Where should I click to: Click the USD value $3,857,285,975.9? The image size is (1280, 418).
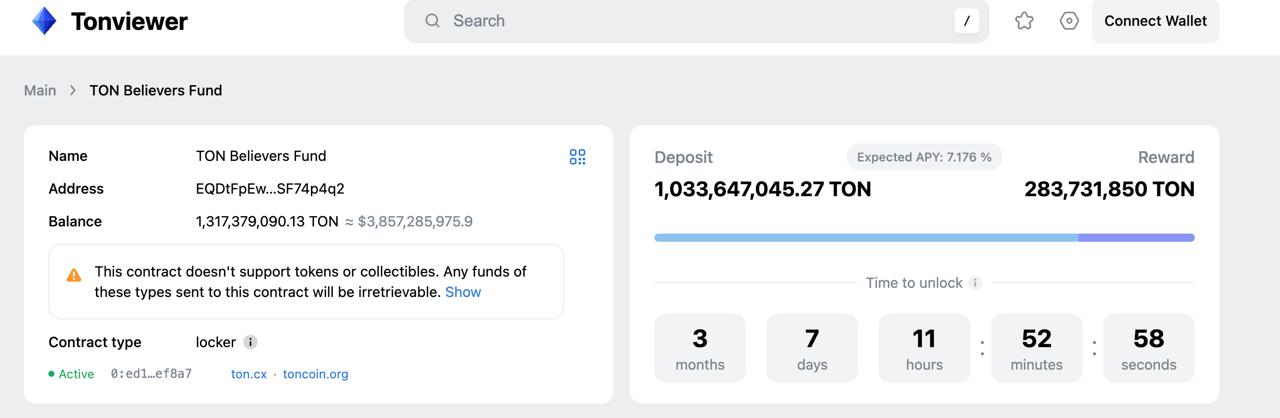click(x=415, y=222)
